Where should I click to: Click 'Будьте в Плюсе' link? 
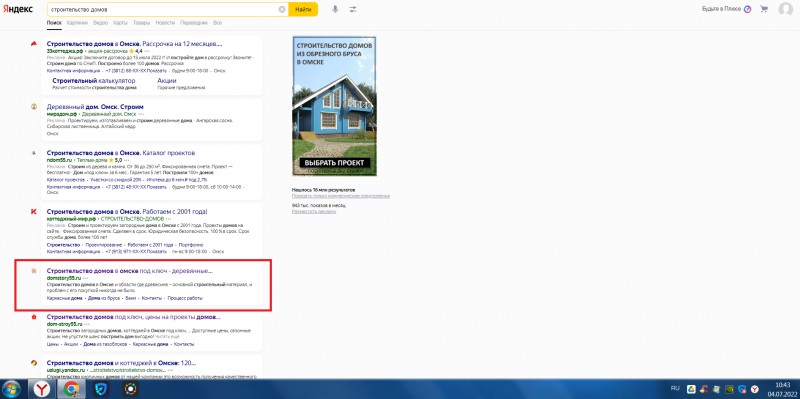click(721, 9)
